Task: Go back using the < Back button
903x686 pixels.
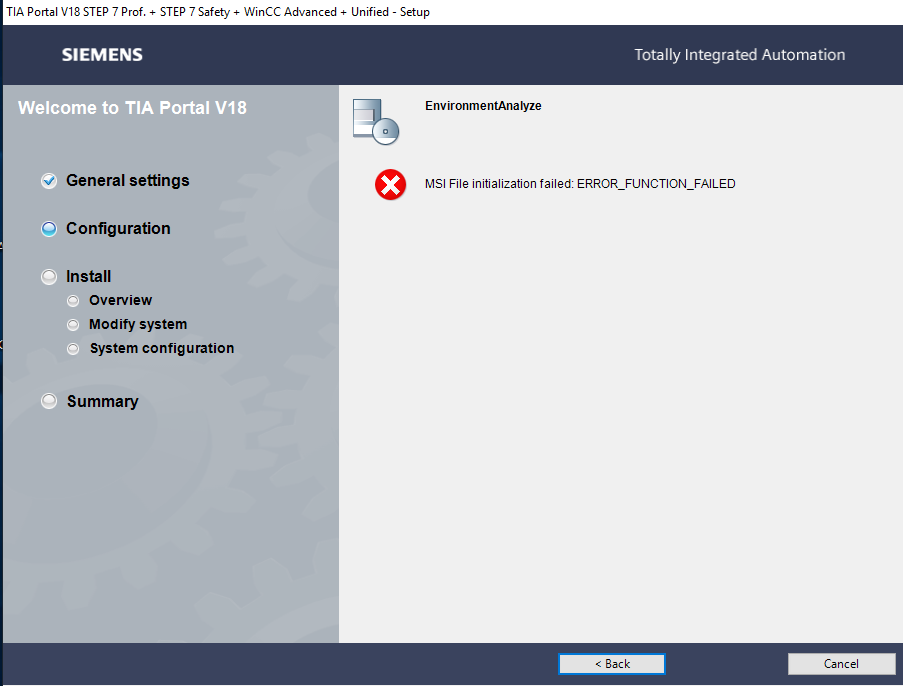Action: click(612, 664)
